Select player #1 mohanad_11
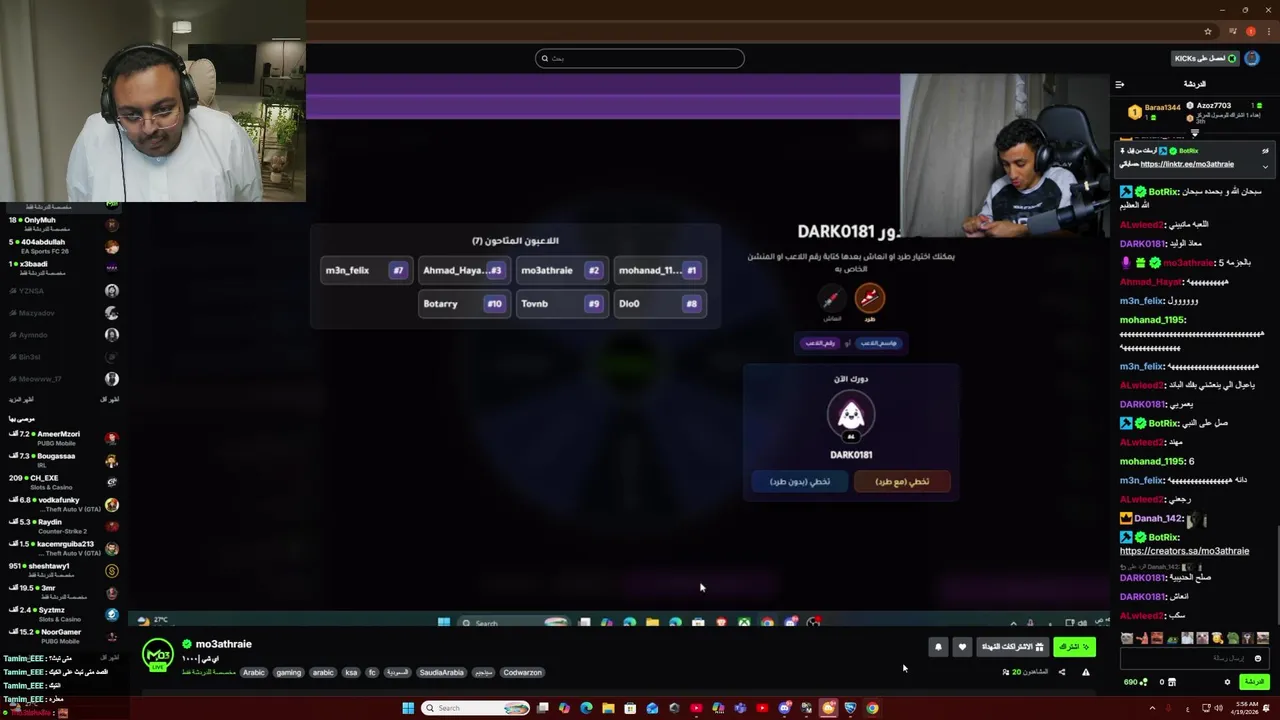1280x720 pixels. (659, 270)
